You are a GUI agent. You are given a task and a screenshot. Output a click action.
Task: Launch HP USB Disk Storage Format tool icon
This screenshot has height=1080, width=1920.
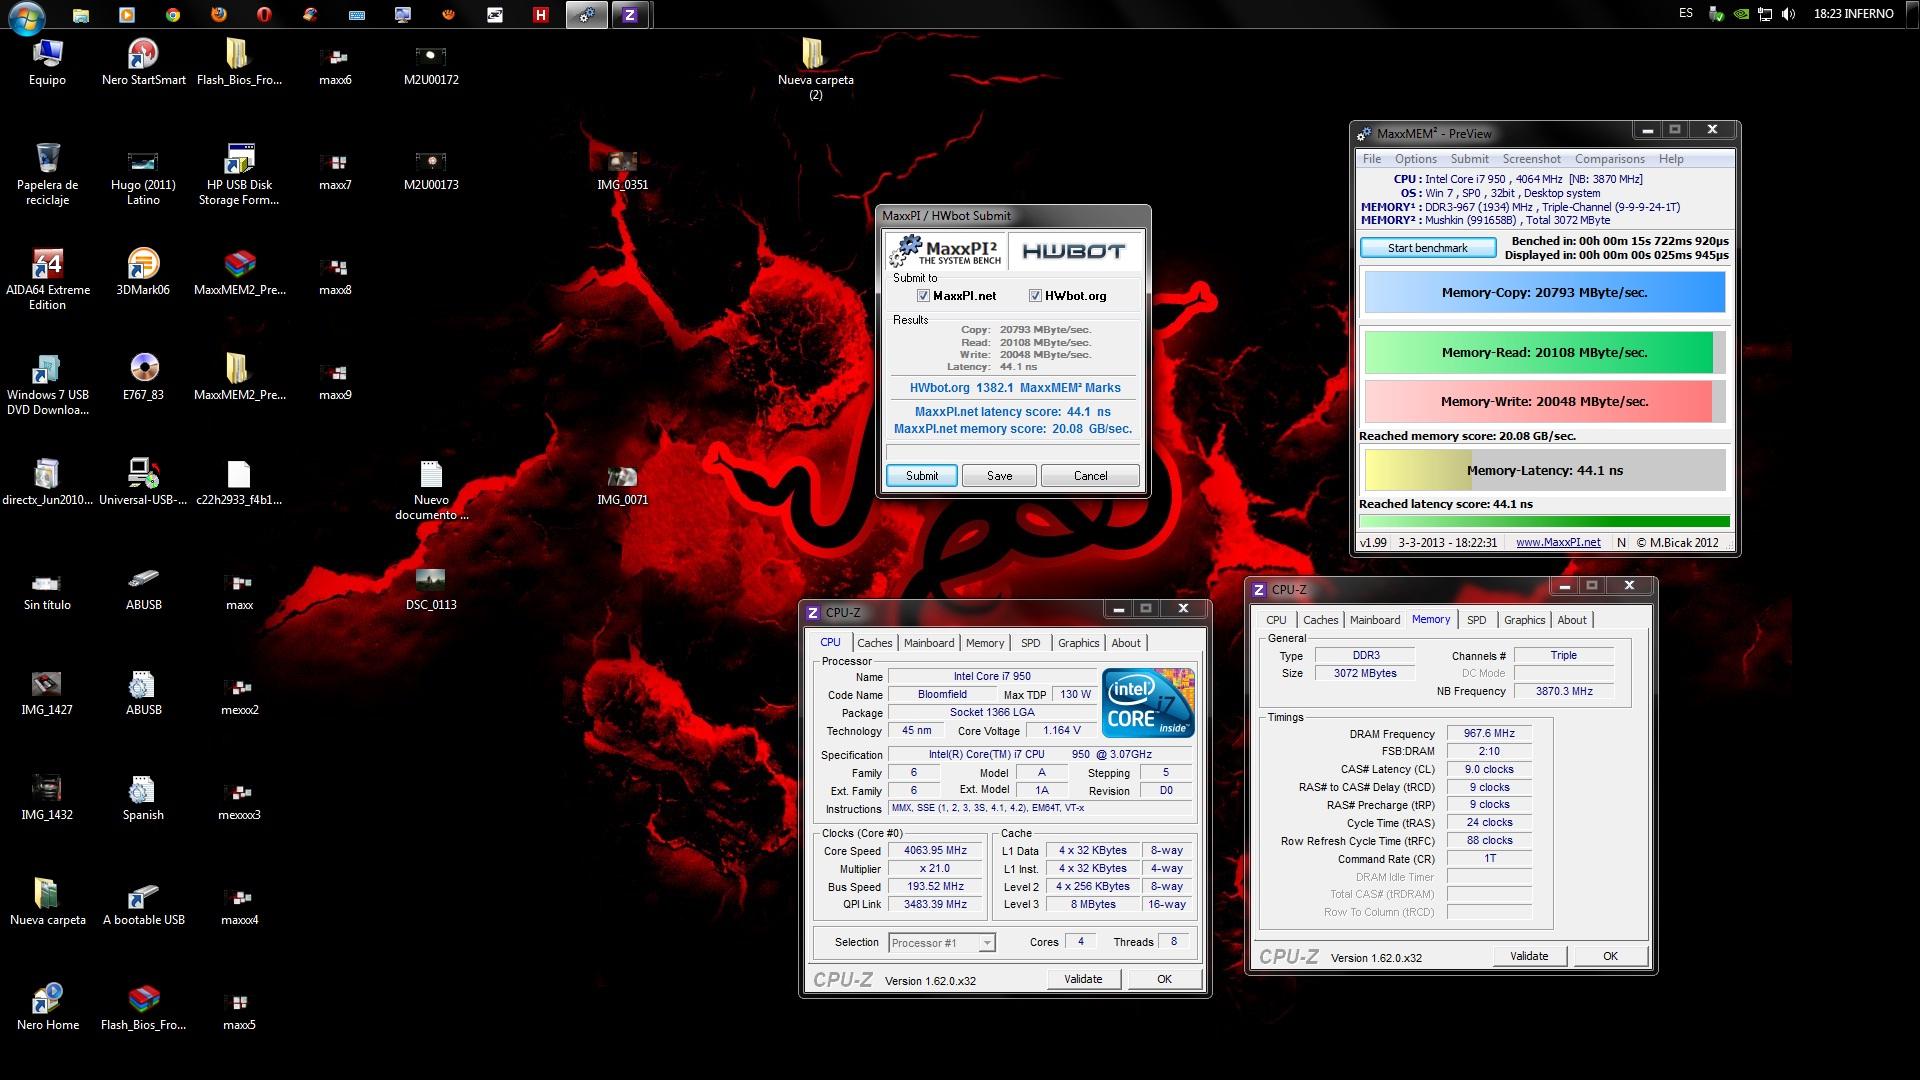(239, 174)
